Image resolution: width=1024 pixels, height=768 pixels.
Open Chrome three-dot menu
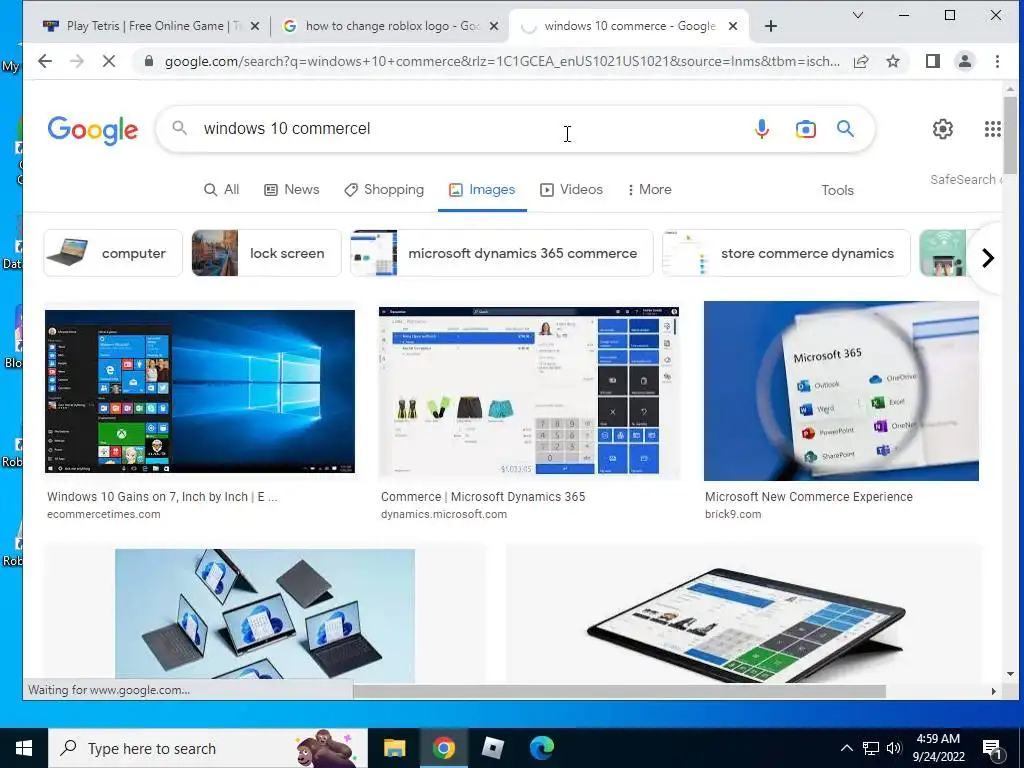point(997,61)
